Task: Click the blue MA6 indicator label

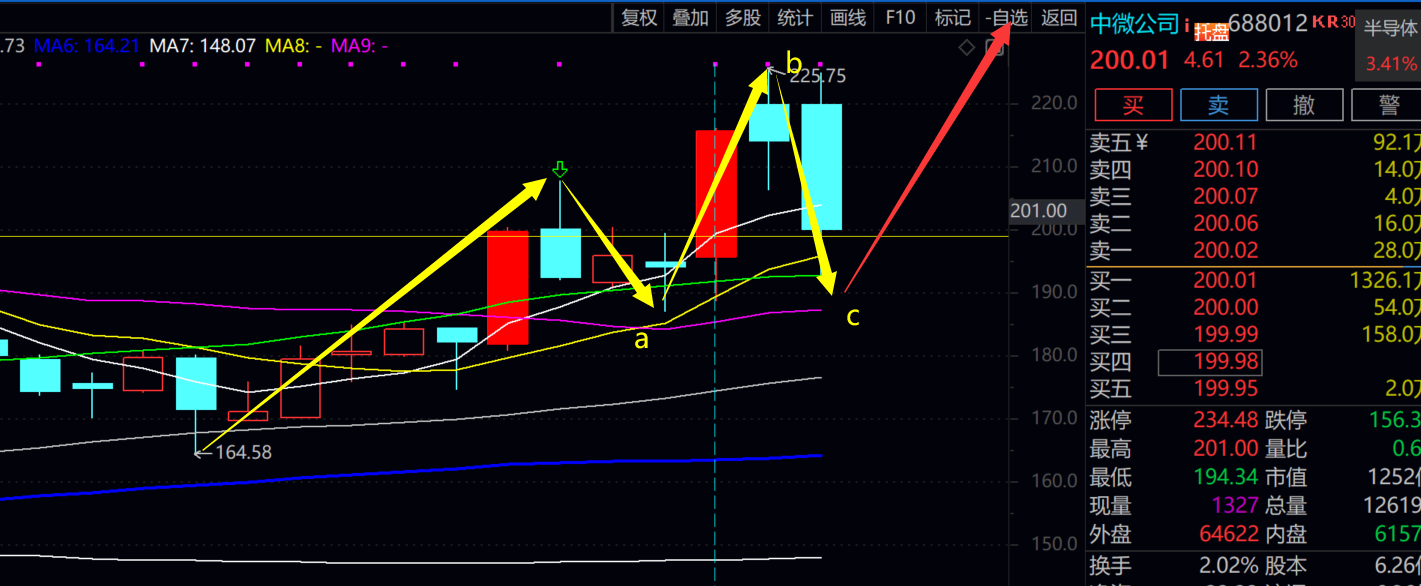Action: (87, 45)
